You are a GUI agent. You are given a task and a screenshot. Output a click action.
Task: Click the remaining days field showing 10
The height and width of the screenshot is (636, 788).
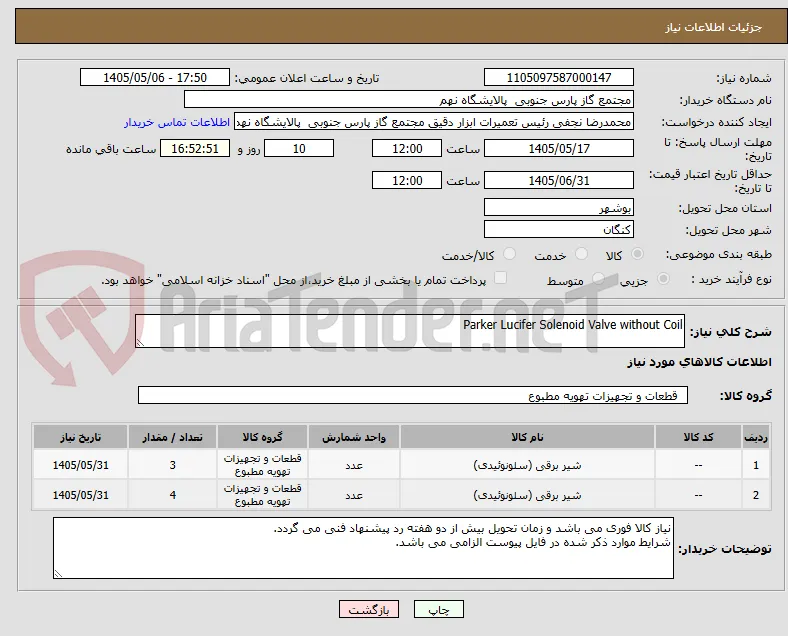point(299,148)
